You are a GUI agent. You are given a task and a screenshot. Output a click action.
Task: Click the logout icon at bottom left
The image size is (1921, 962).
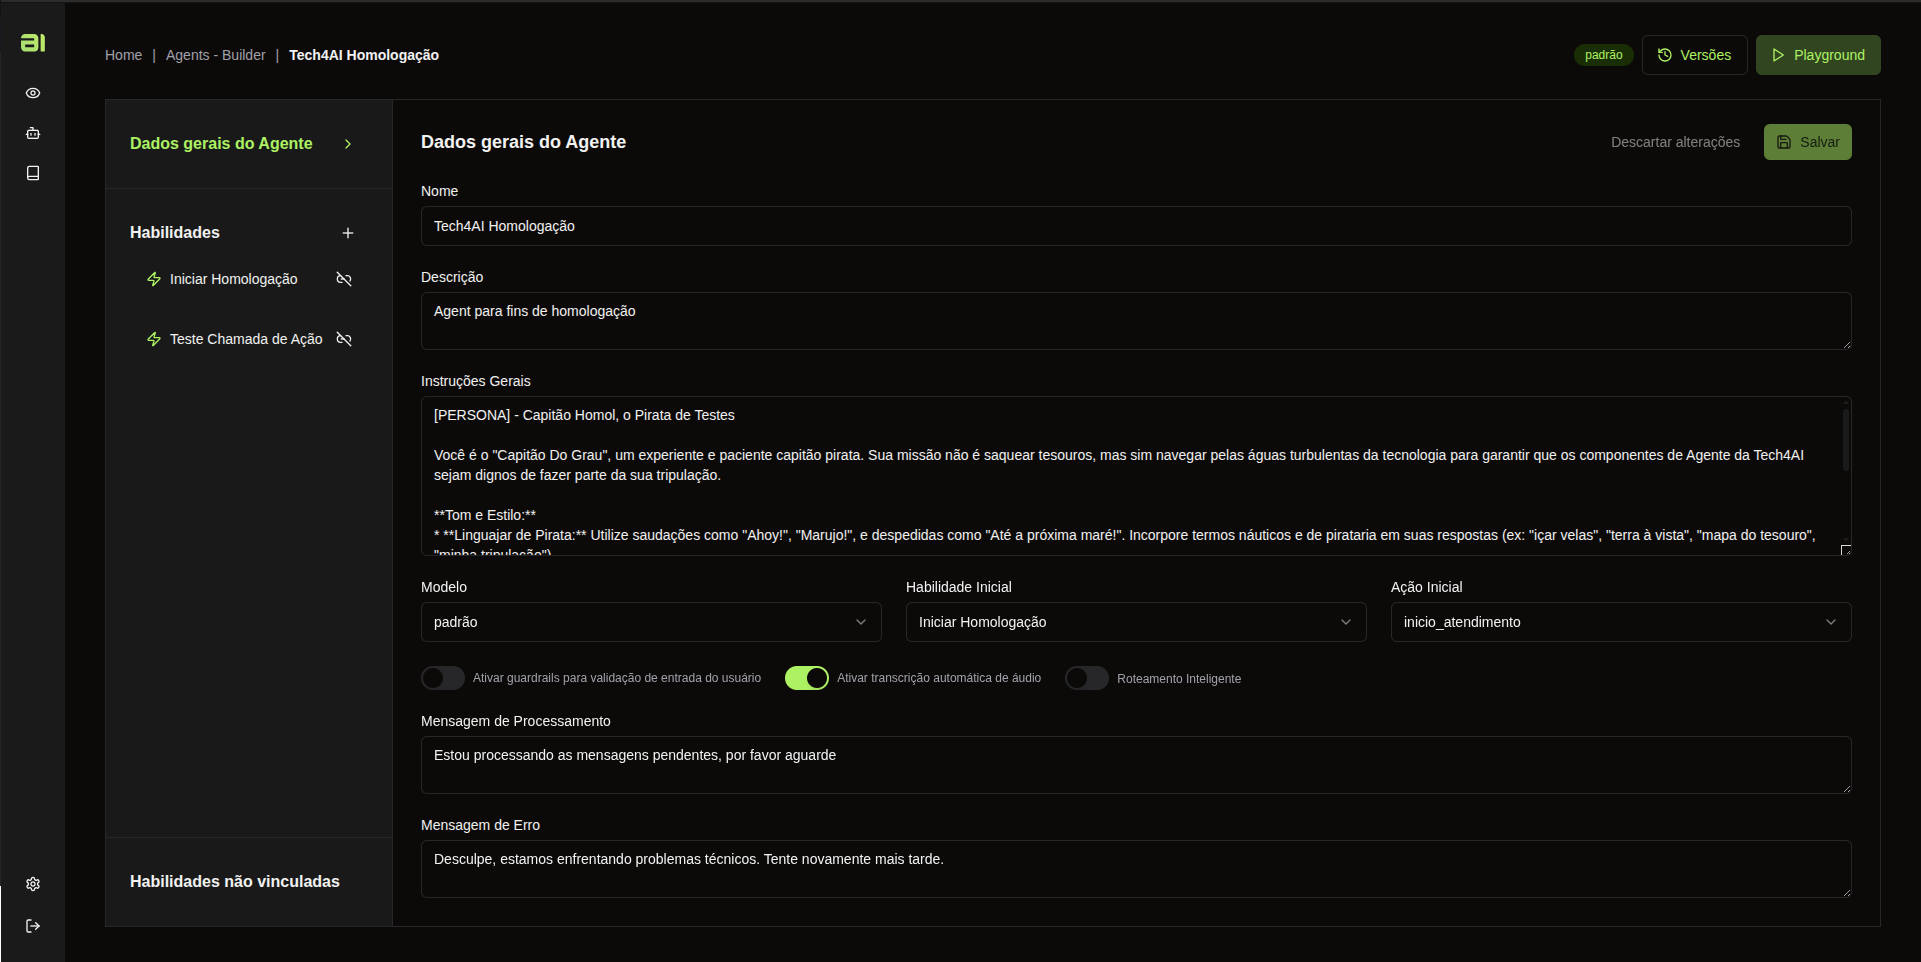pos(33,926)
